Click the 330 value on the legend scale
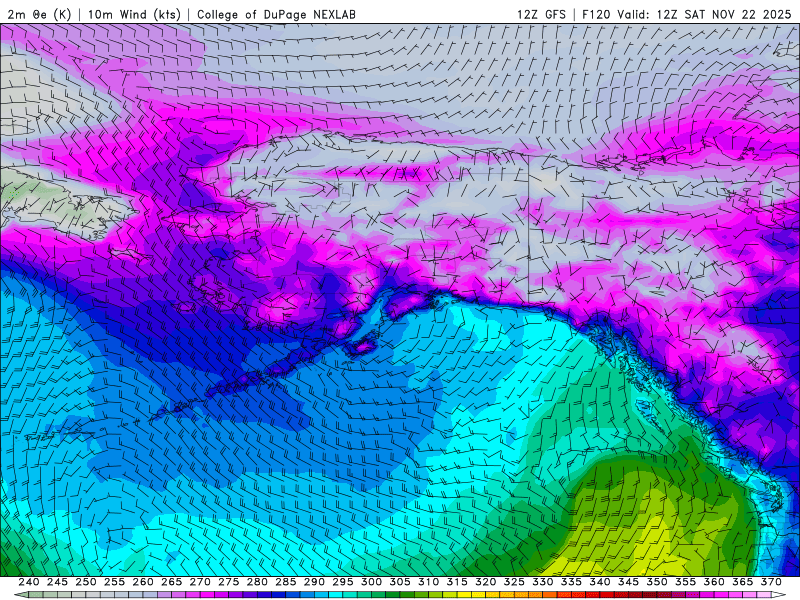This screenshot has height=600, width=800. (543, 582)
